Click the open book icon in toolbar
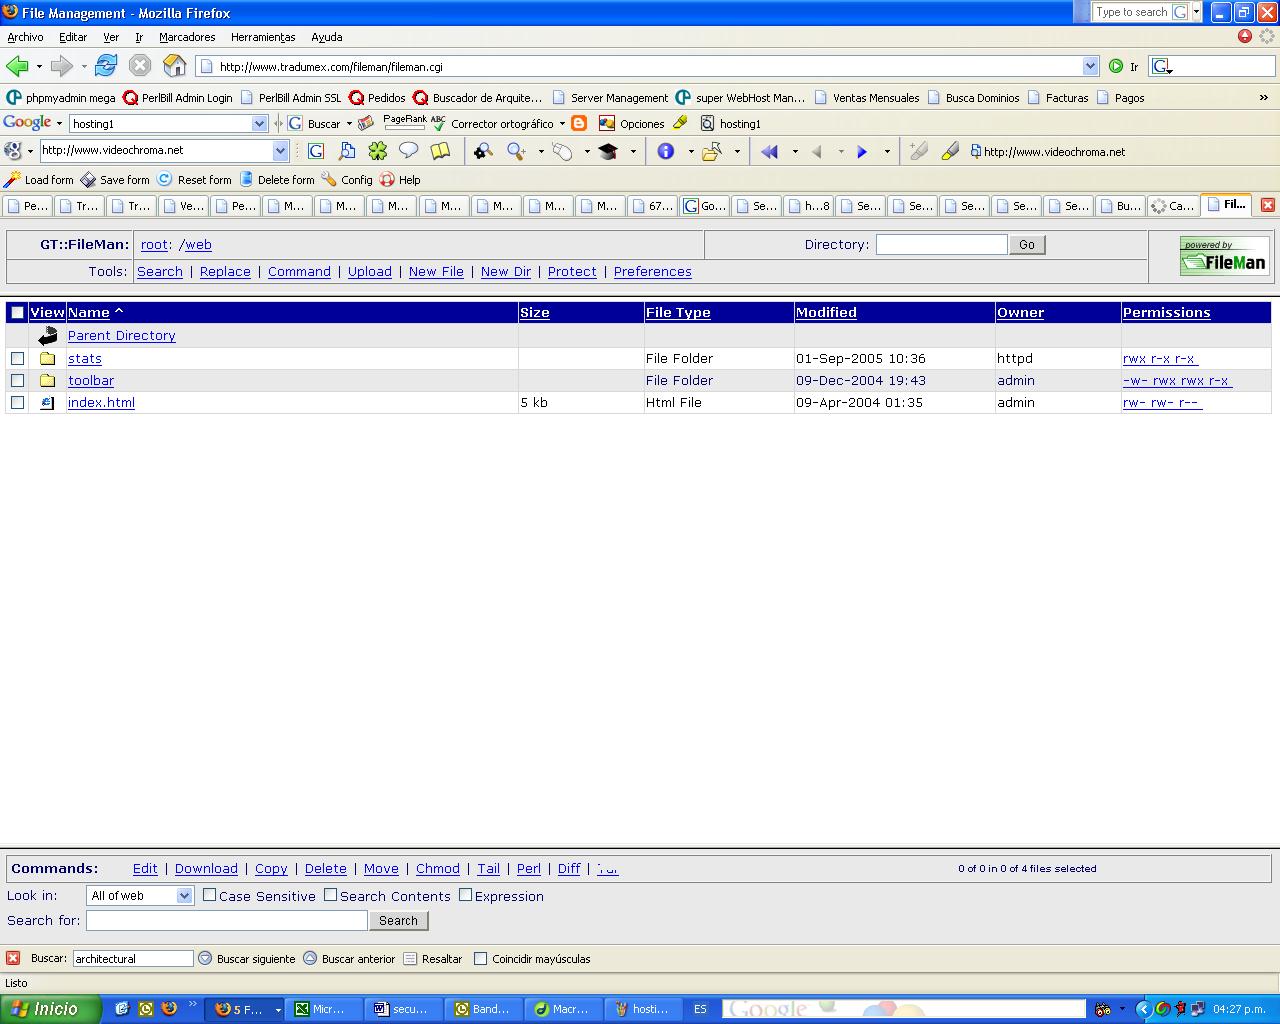The image size is (1280, 1024). click(x=440, y=151)
